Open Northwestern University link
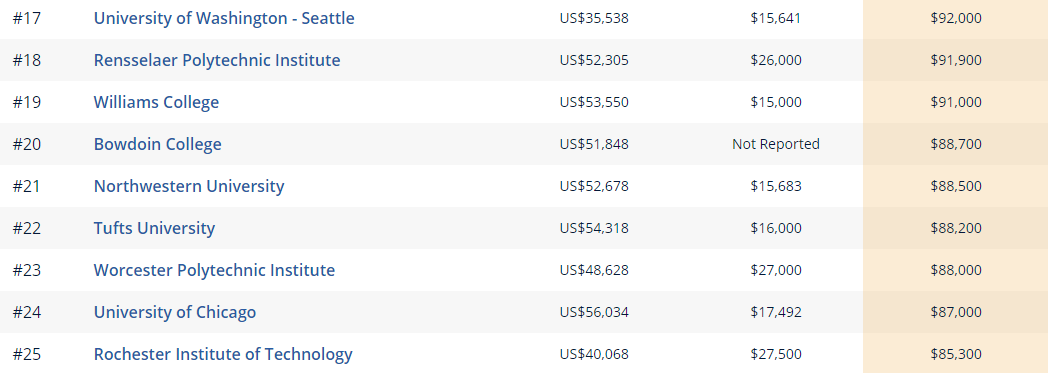This screenshot has width=1048, height=373. point(188,186)
